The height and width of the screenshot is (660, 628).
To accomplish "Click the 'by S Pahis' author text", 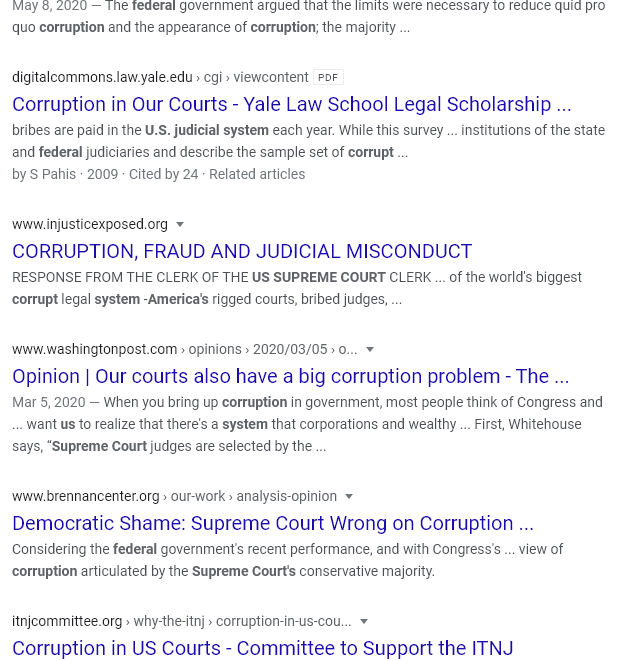I will (x=44, y=174).
